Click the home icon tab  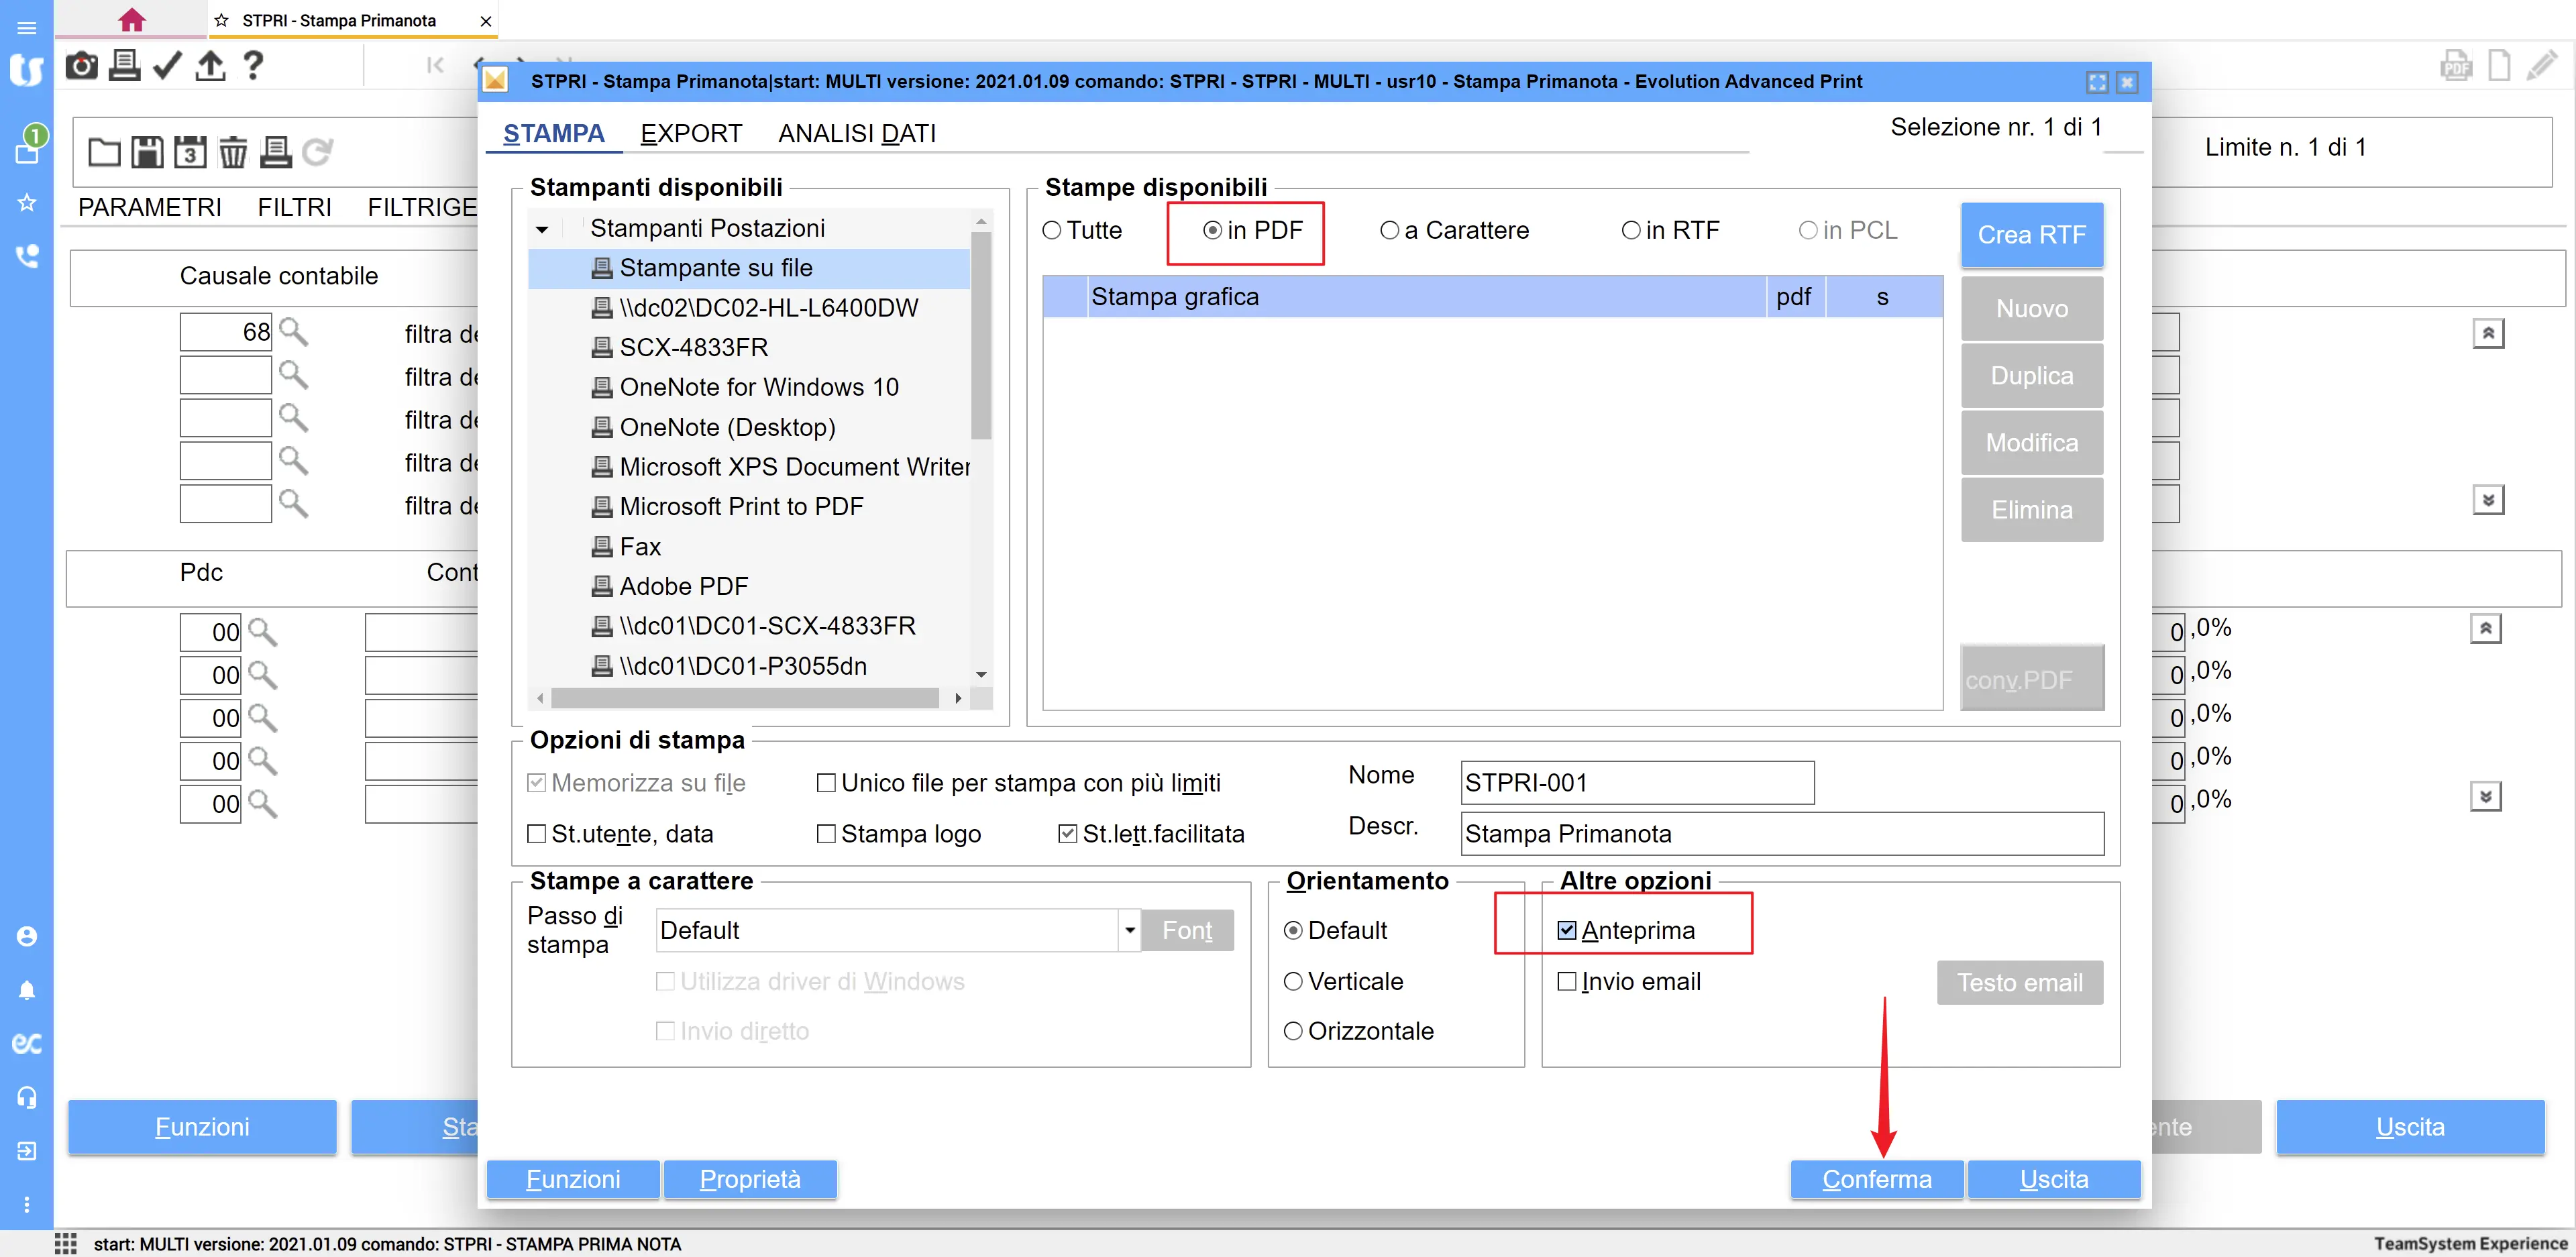(x=131, y=20)
